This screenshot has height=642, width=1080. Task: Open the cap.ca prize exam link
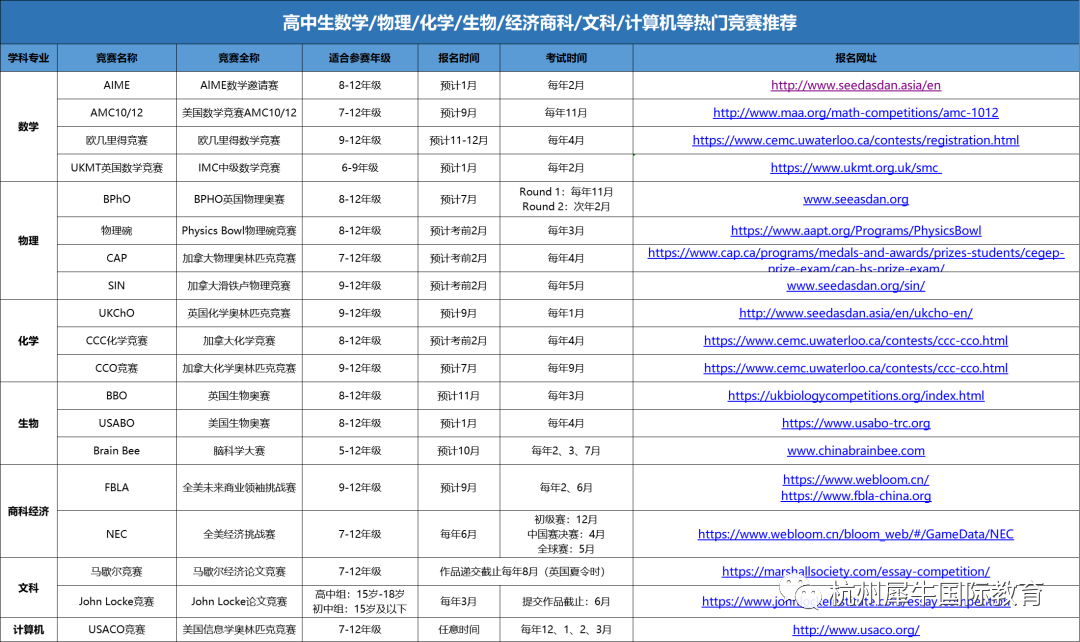[x=855, y=260]
